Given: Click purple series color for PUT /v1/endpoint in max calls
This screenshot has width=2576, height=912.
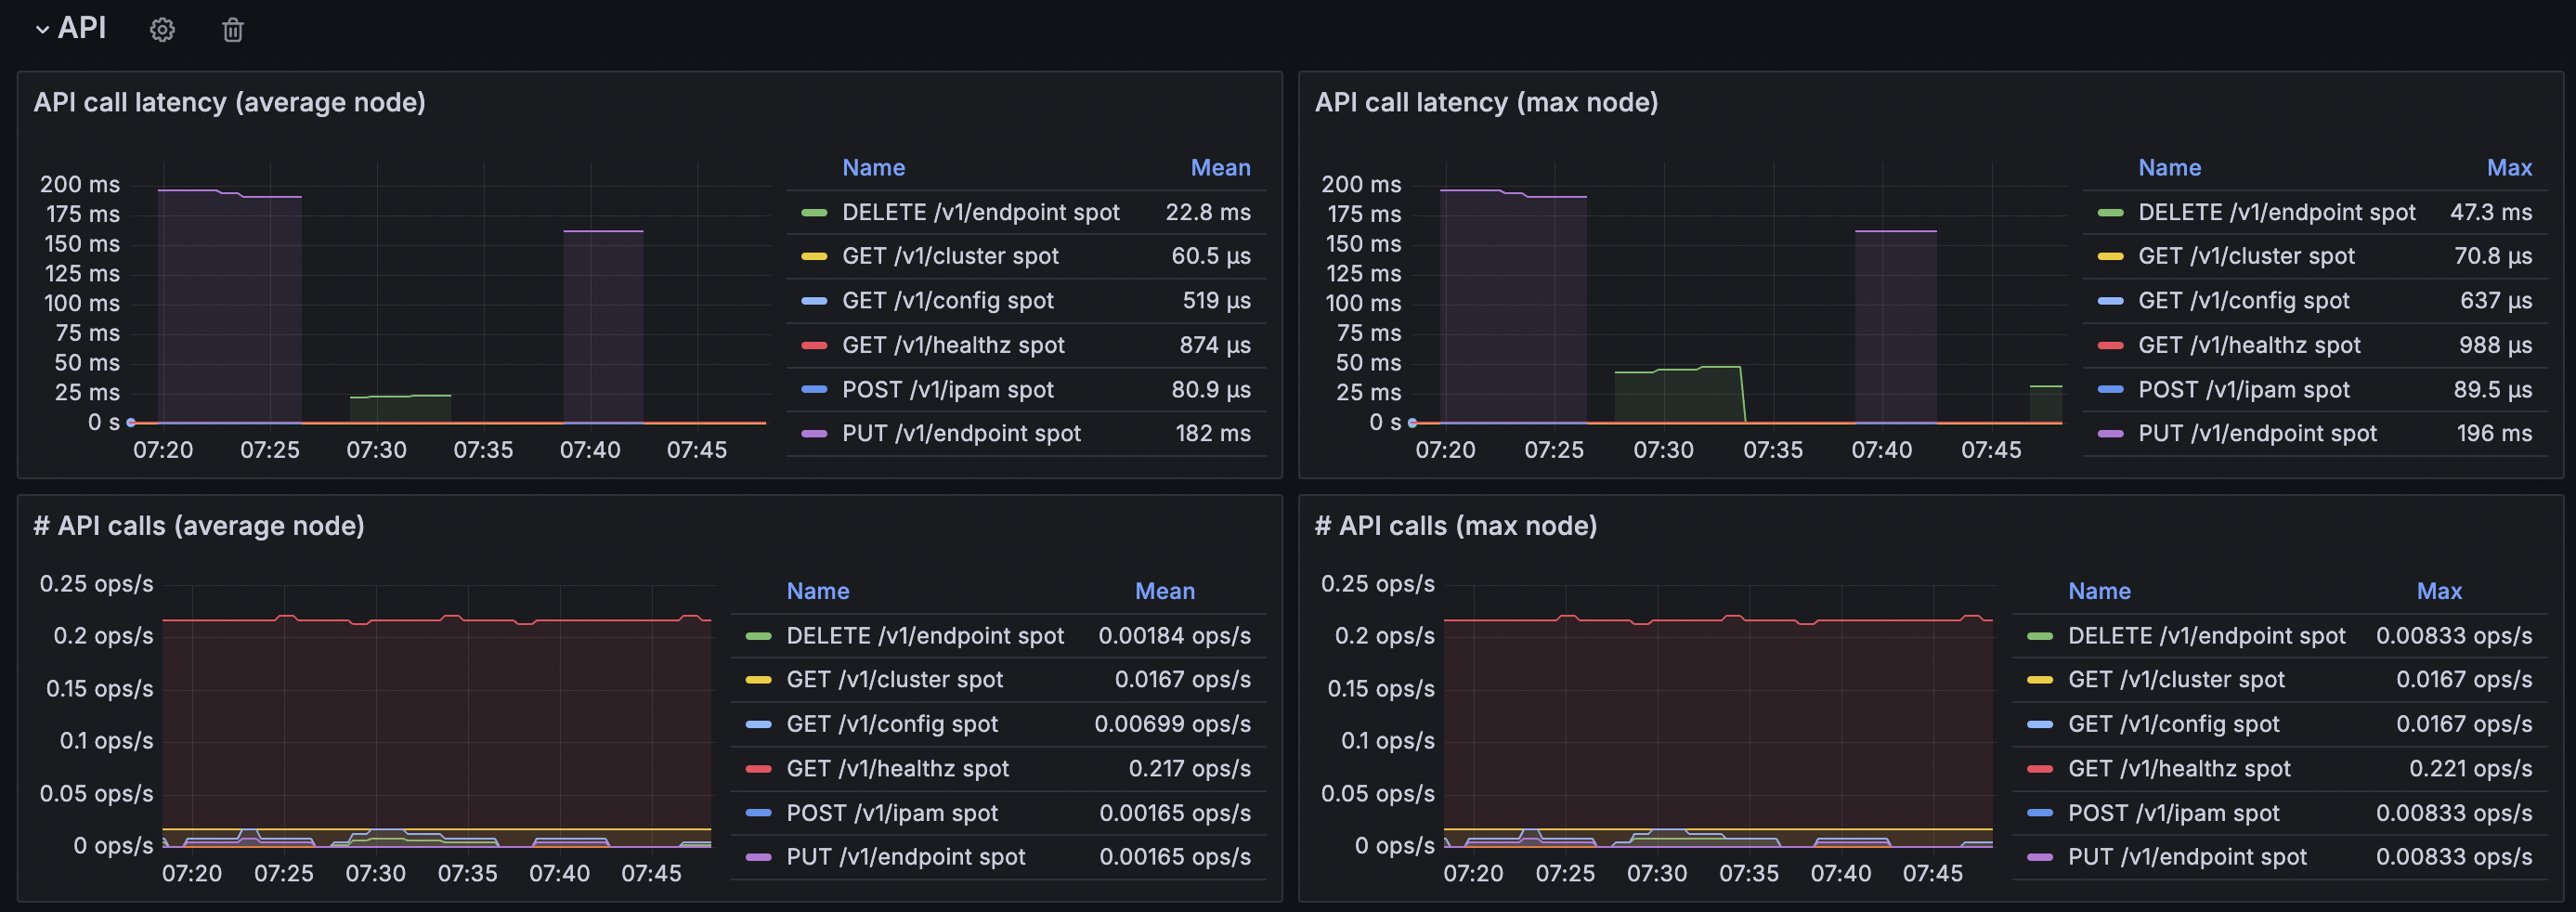Looking at the screenshot, I should pos(2040,857).
